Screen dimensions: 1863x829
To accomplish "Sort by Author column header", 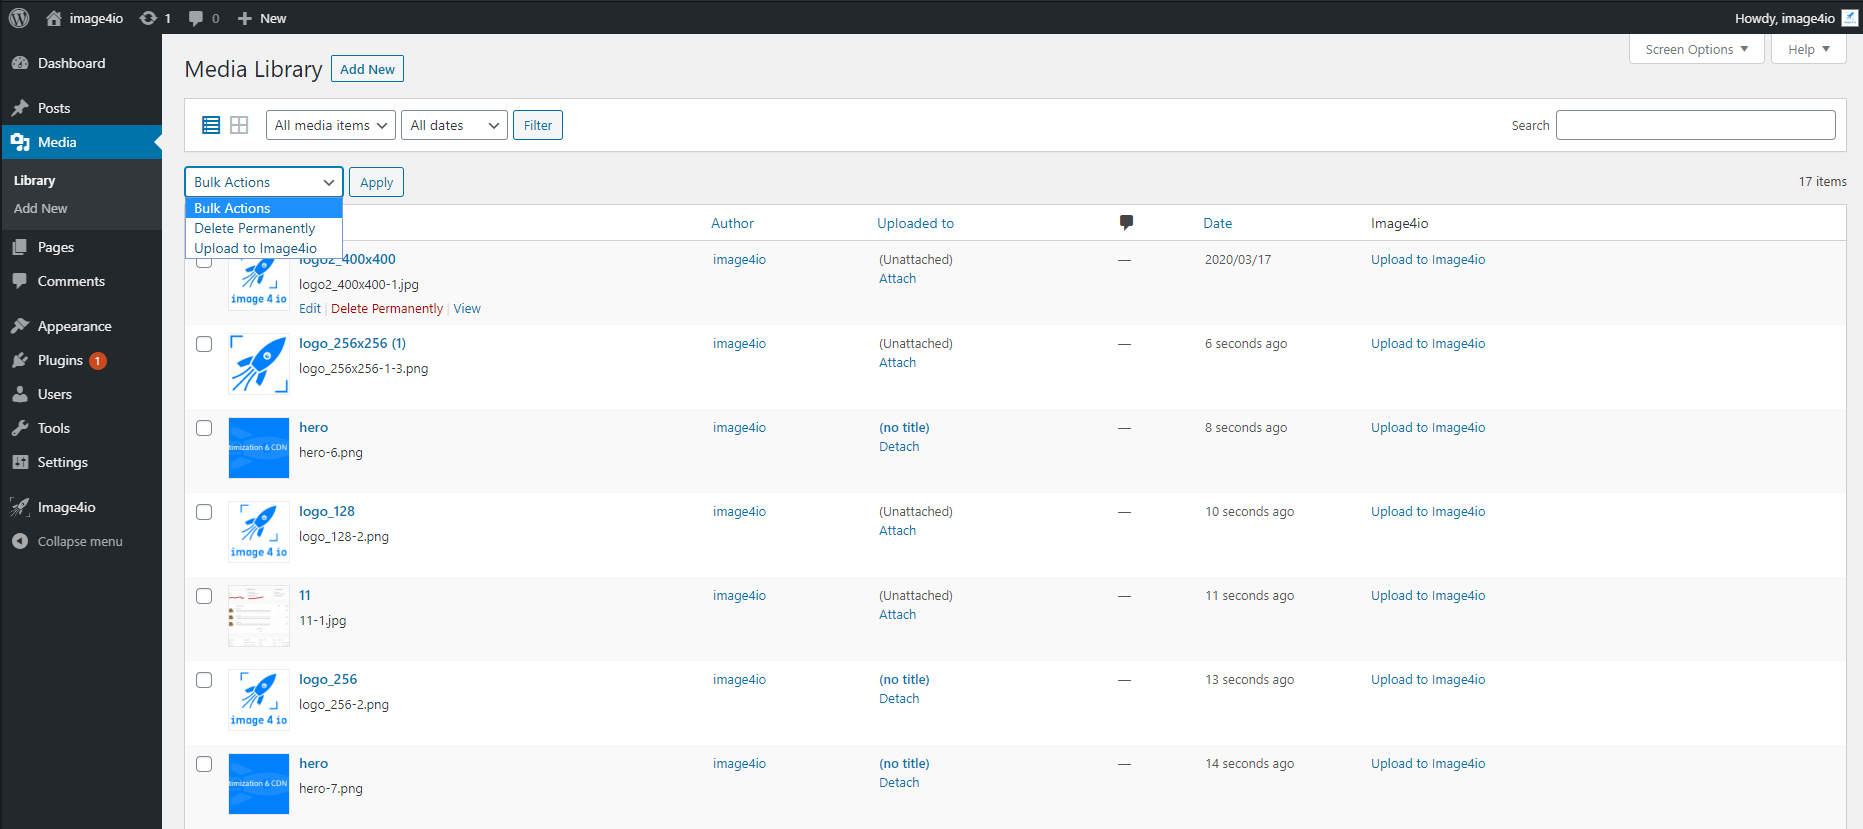I will (732, 223).
